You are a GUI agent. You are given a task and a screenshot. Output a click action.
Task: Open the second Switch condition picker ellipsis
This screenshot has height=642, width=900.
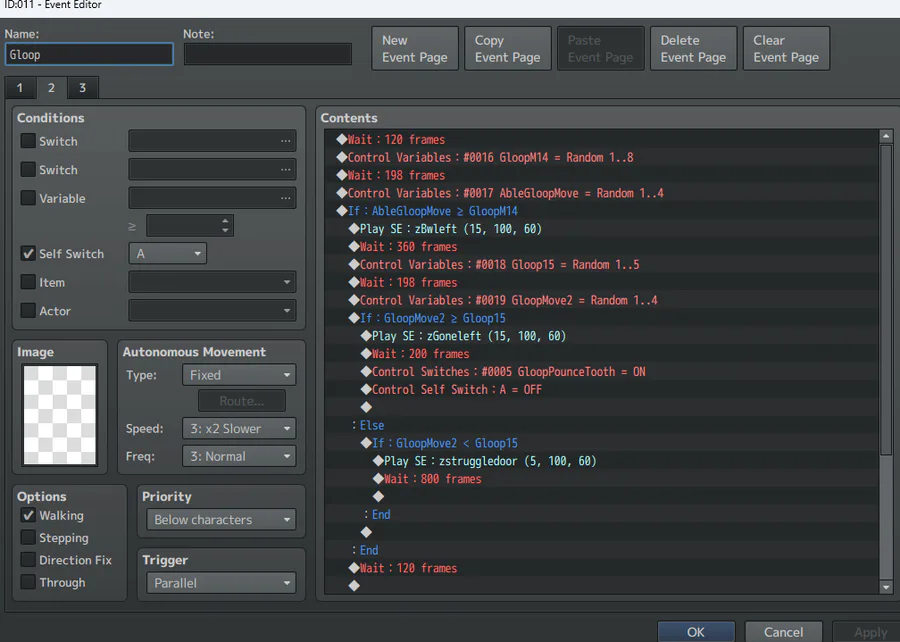pos(285,170)
